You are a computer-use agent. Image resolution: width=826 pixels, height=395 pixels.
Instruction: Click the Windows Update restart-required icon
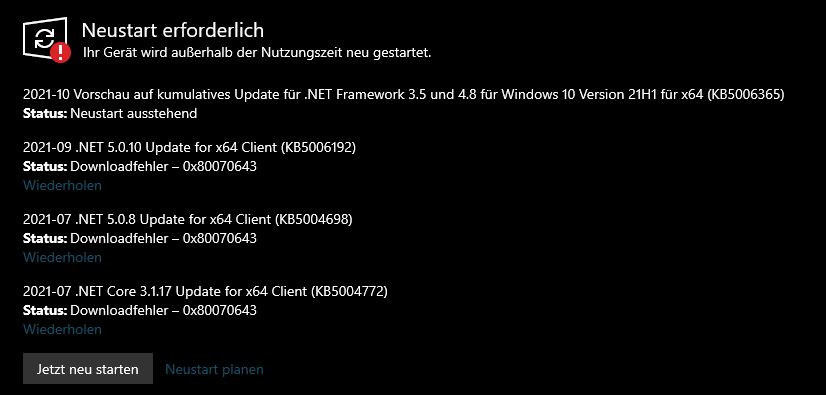click(46, 39)
